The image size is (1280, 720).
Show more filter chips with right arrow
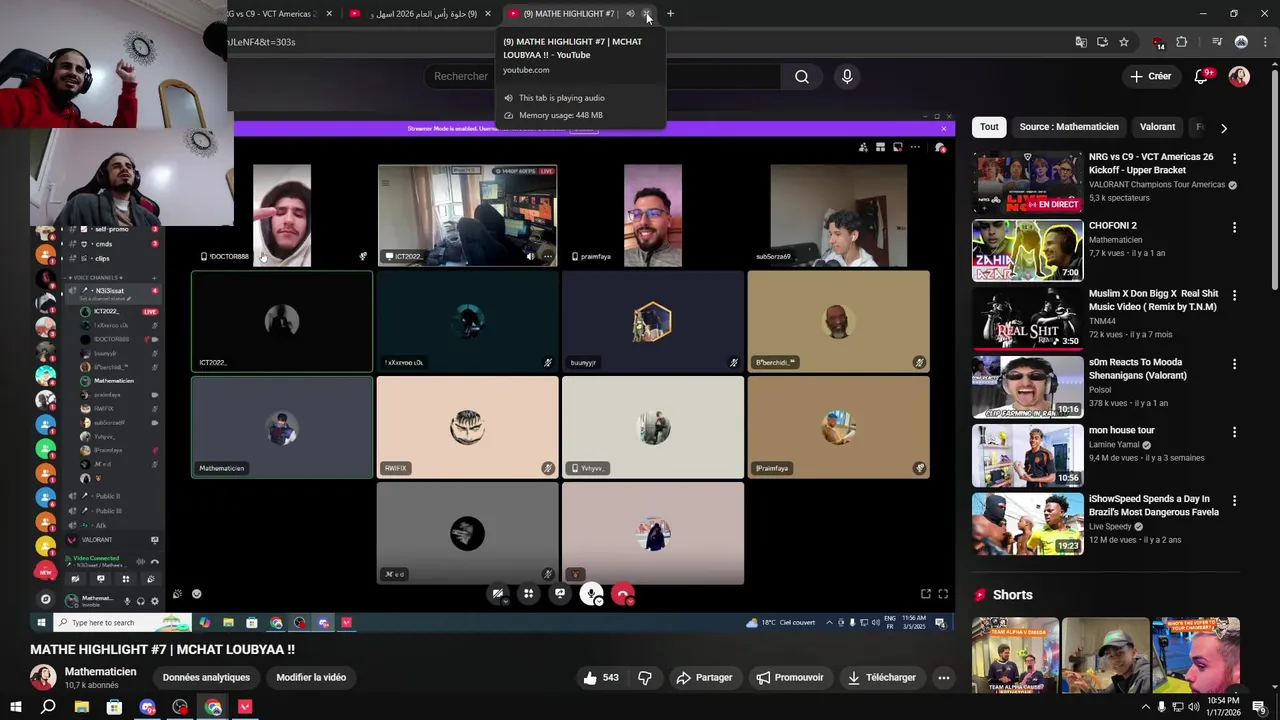click(x=1223, y=128)
